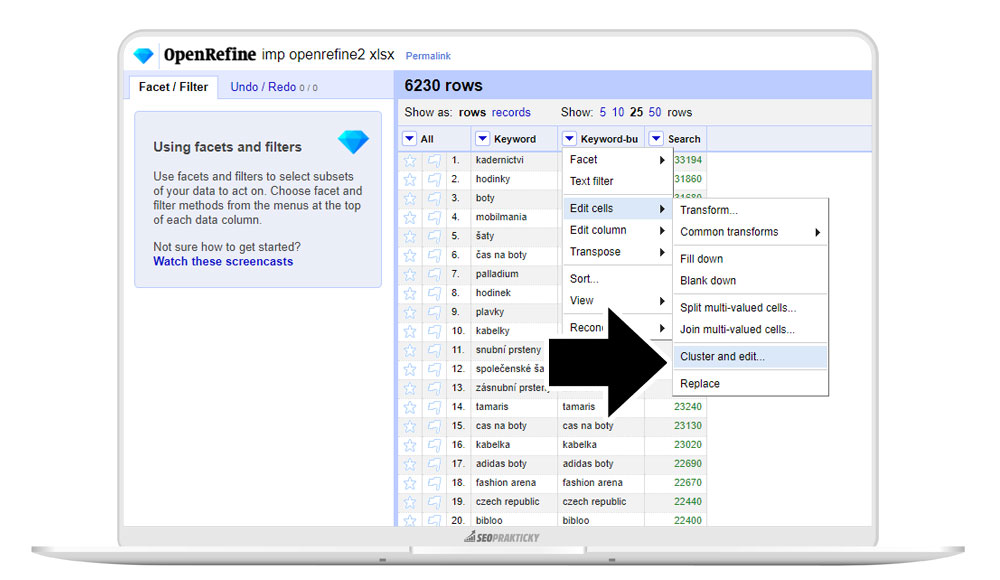Click the 23240 value in the tamaris row
Image resolution: width=1000 pixels, height=580 pixels.
(688, 407)
